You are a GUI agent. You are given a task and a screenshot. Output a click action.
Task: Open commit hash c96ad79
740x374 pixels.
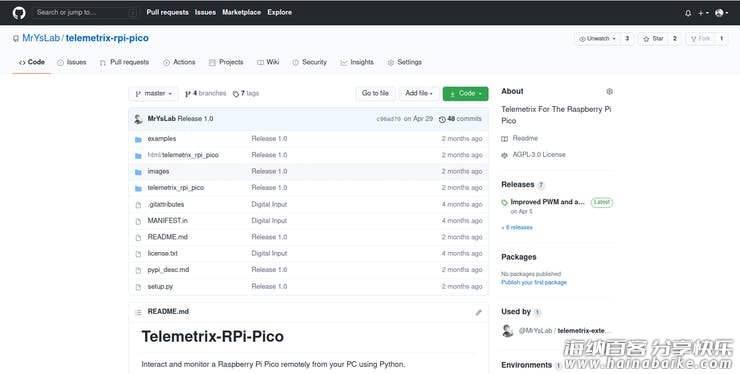(x=388, y=119)
